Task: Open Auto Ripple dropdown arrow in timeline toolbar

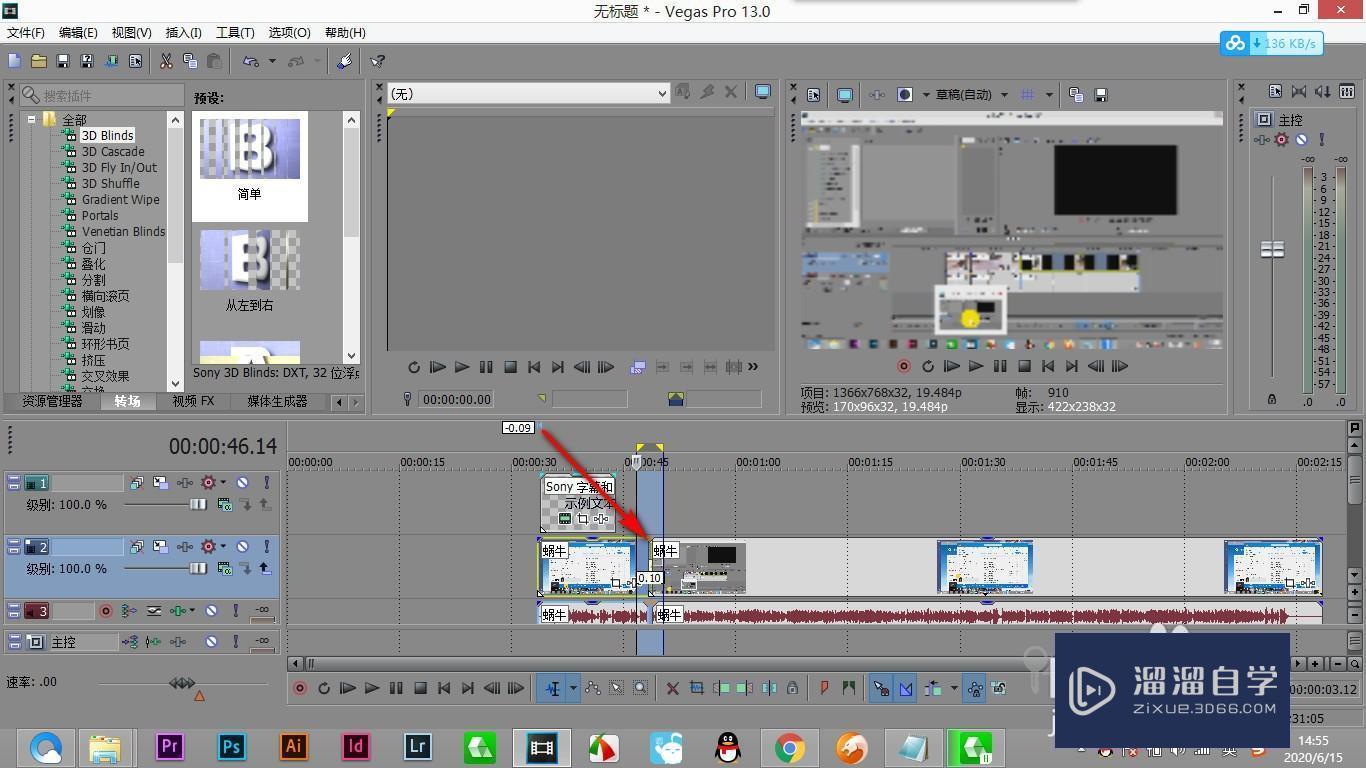Action: [x=954, y=688]
